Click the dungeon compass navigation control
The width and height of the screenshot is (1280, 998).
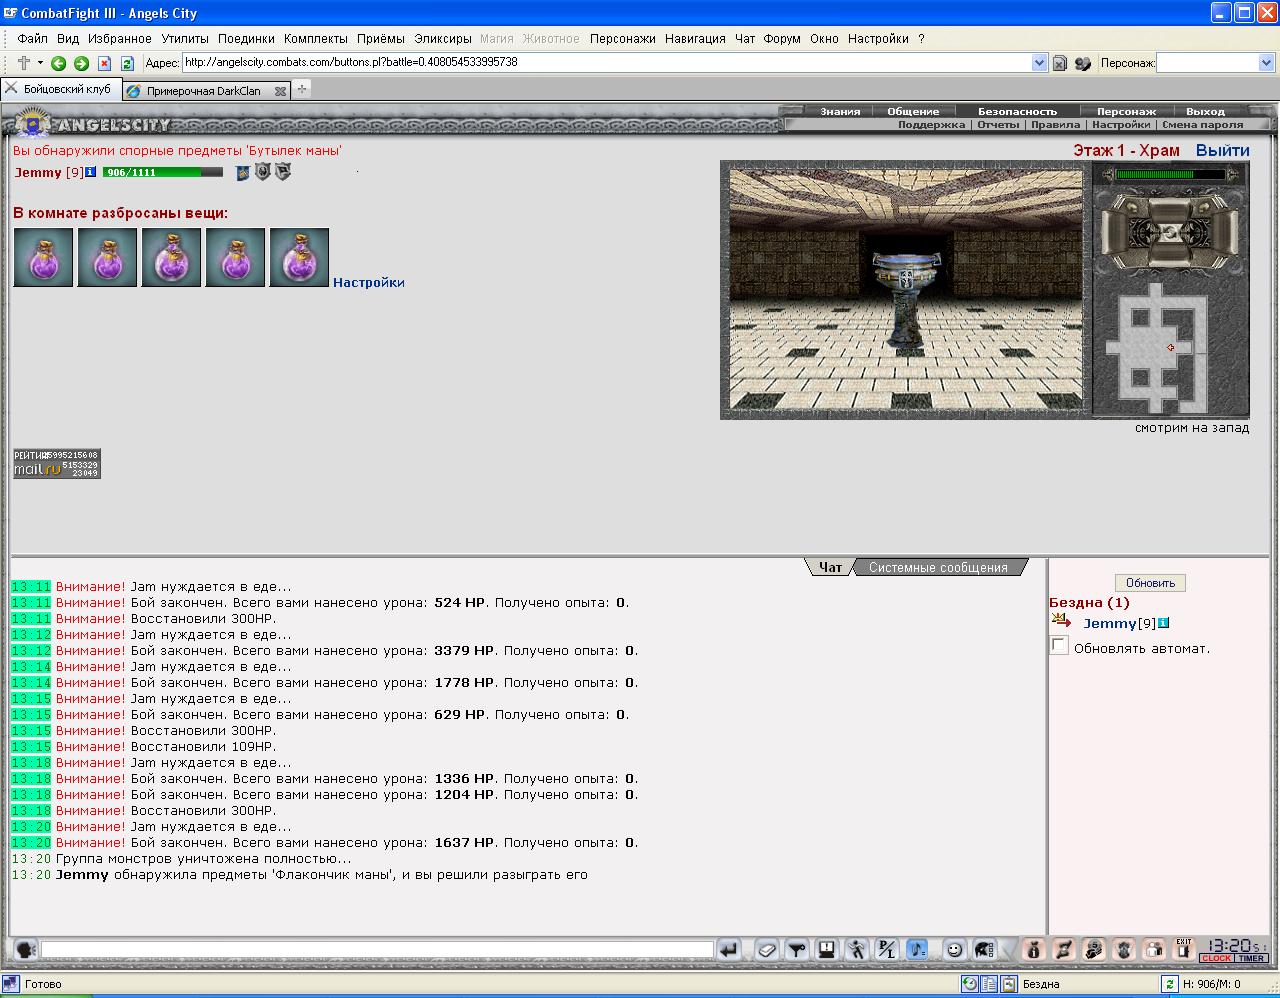tap(1170, 232)
